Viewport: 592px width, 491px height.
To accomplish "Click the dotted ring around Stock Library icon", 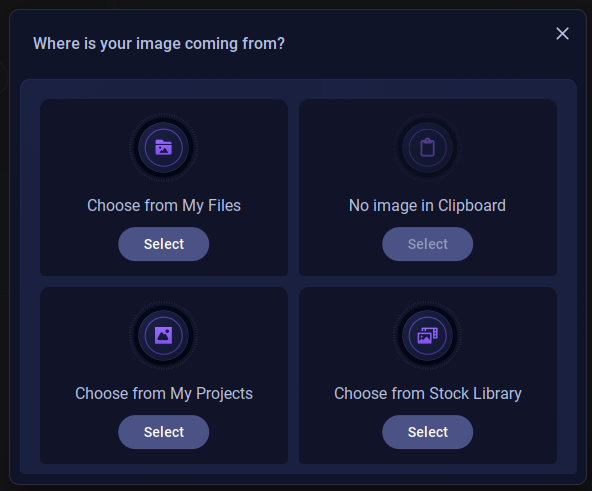I will (427, 303).
